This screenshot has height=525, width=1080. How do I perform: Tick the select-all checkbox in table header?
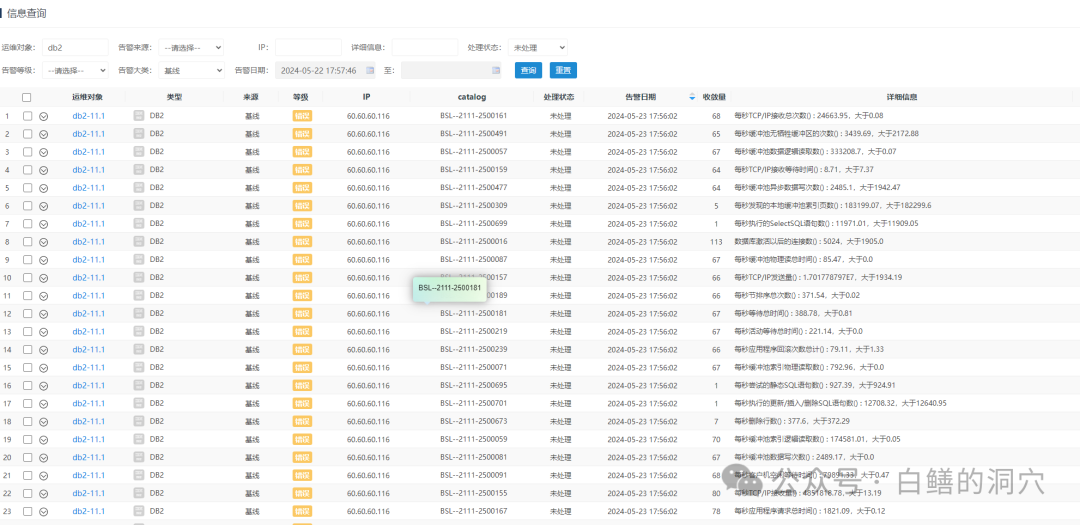click(x=27, y=98)
